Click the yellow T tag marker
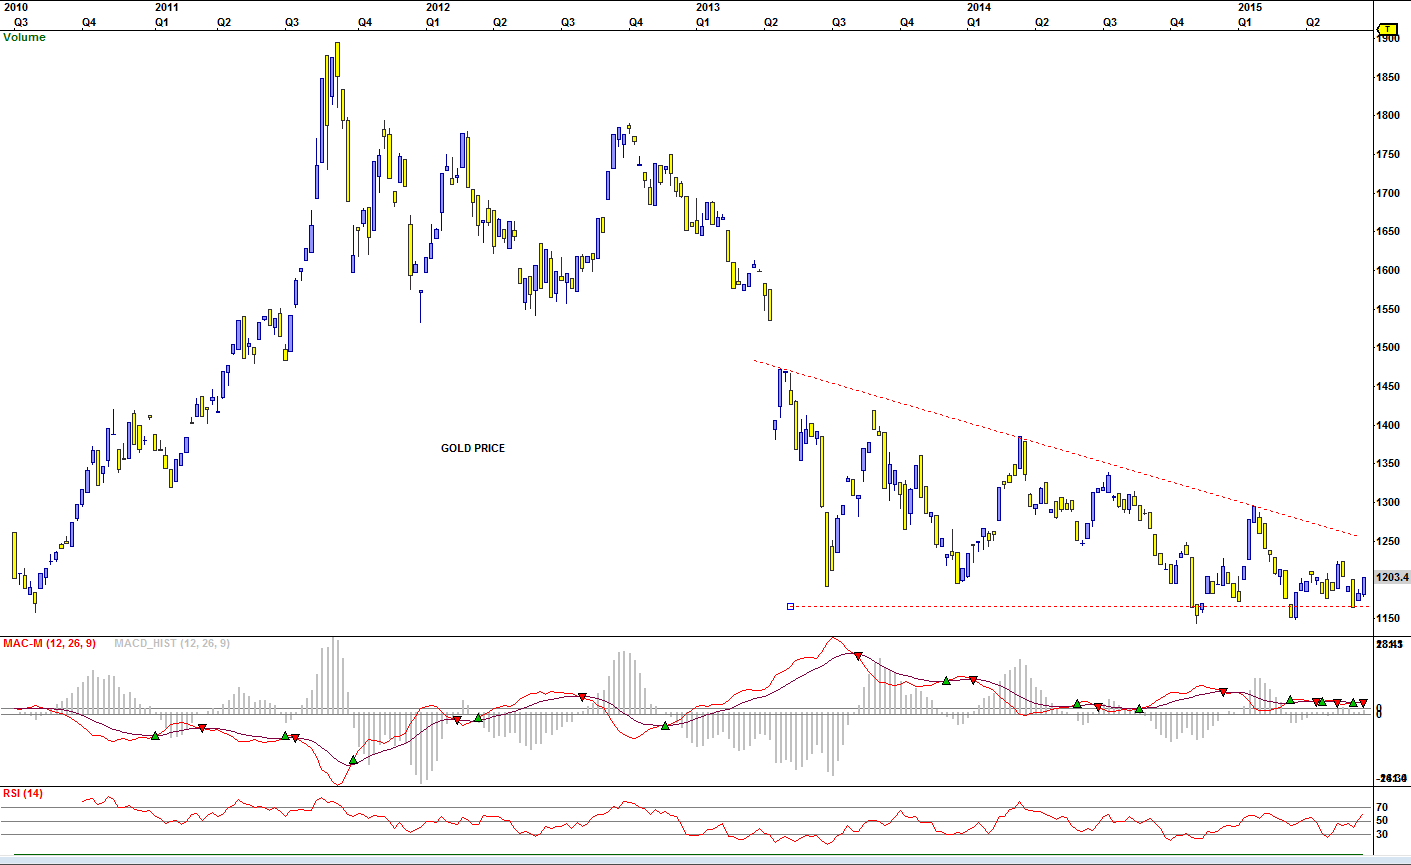1411x865 pixels. point(1388,29)
